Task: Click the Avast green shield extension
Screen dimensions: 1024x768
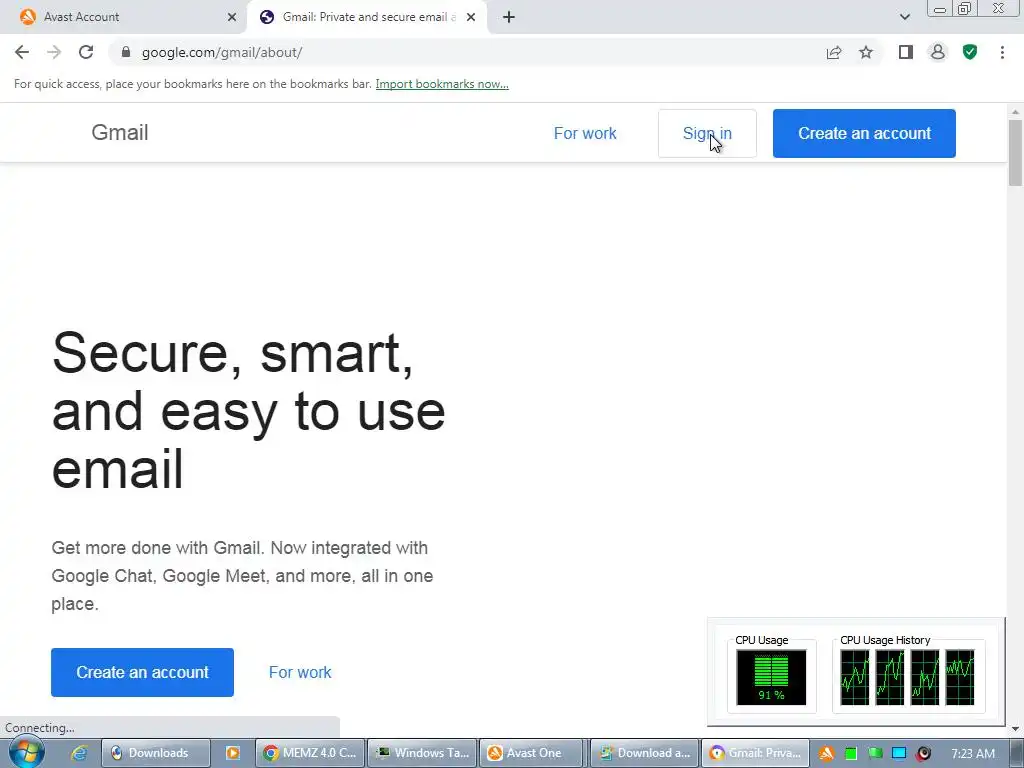Action: coord(970,52)
